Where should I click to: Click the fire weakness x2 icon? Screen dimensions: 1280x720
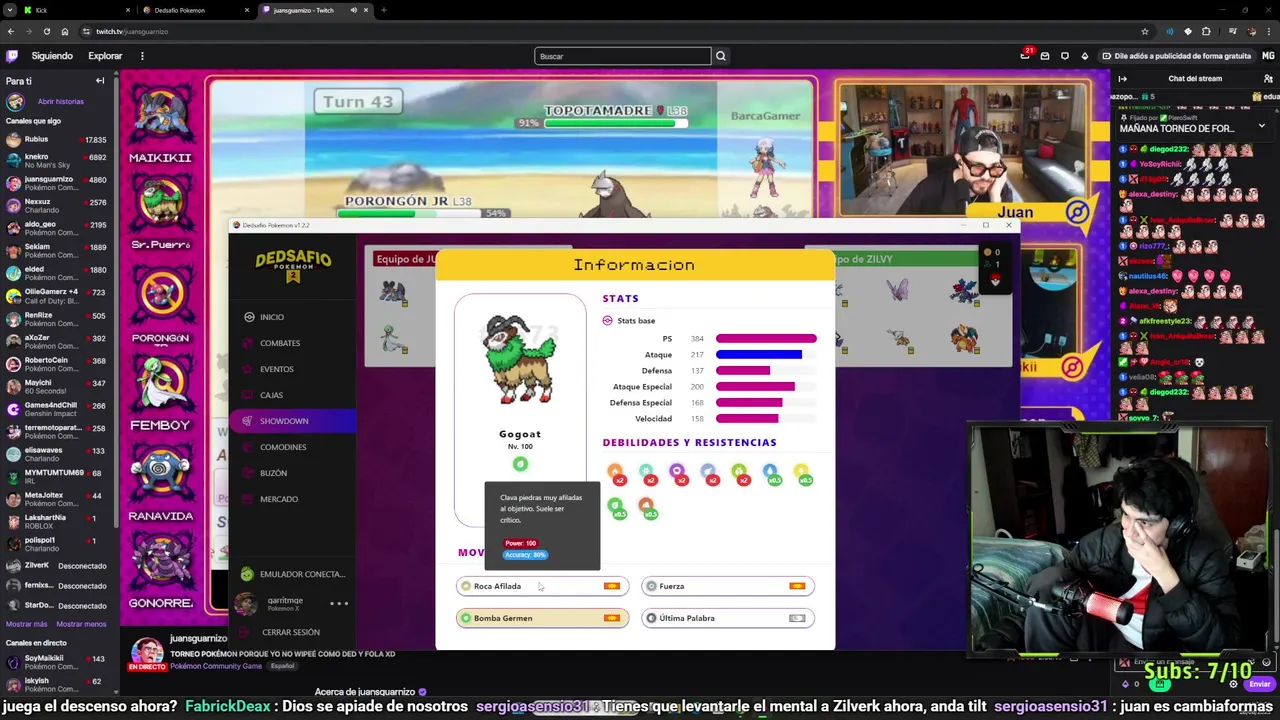[x=615, y=473]
